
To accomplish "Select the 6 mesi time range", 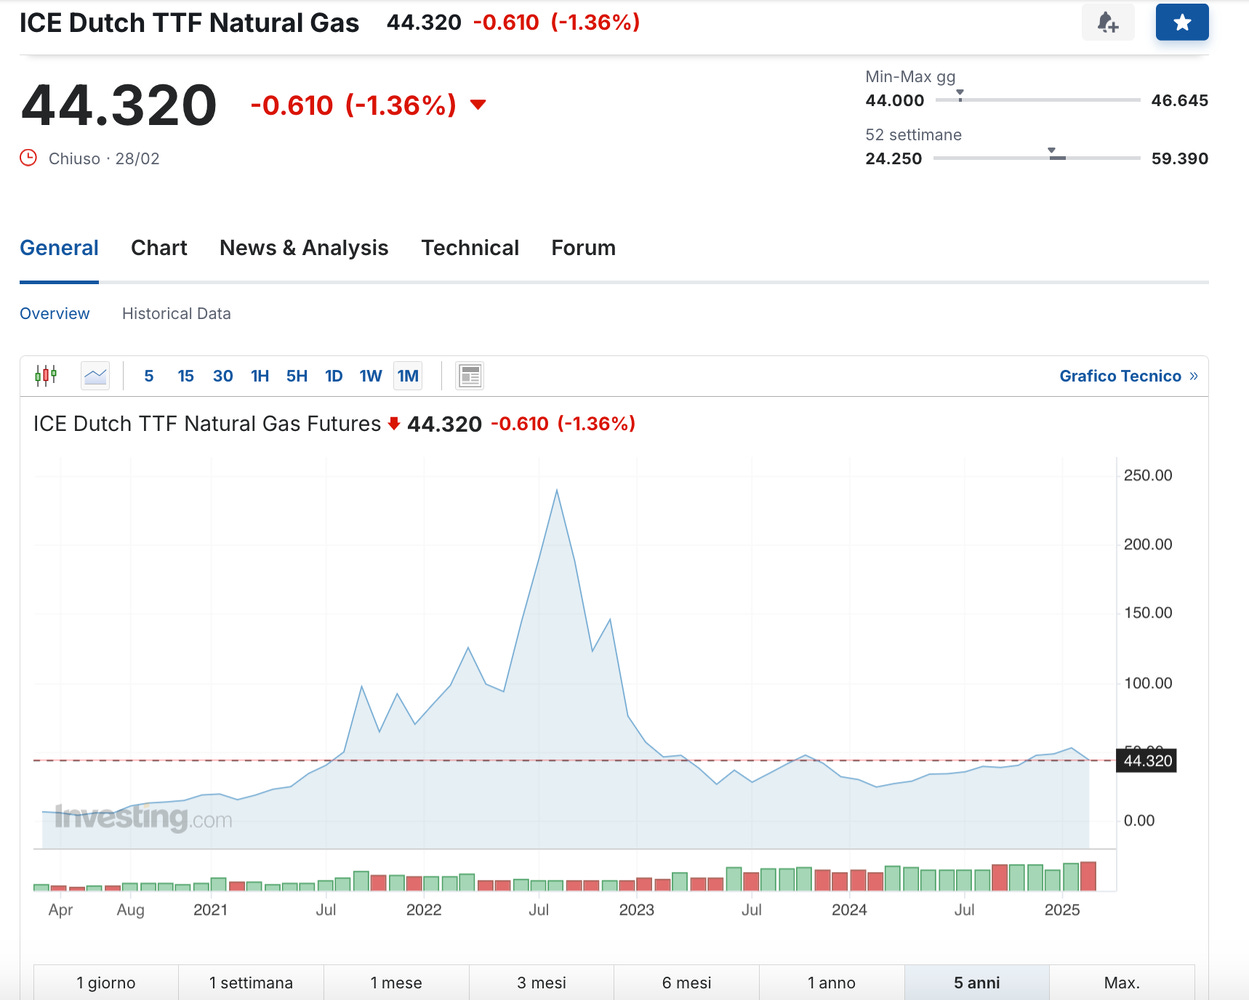I will [x=687, y=983].
